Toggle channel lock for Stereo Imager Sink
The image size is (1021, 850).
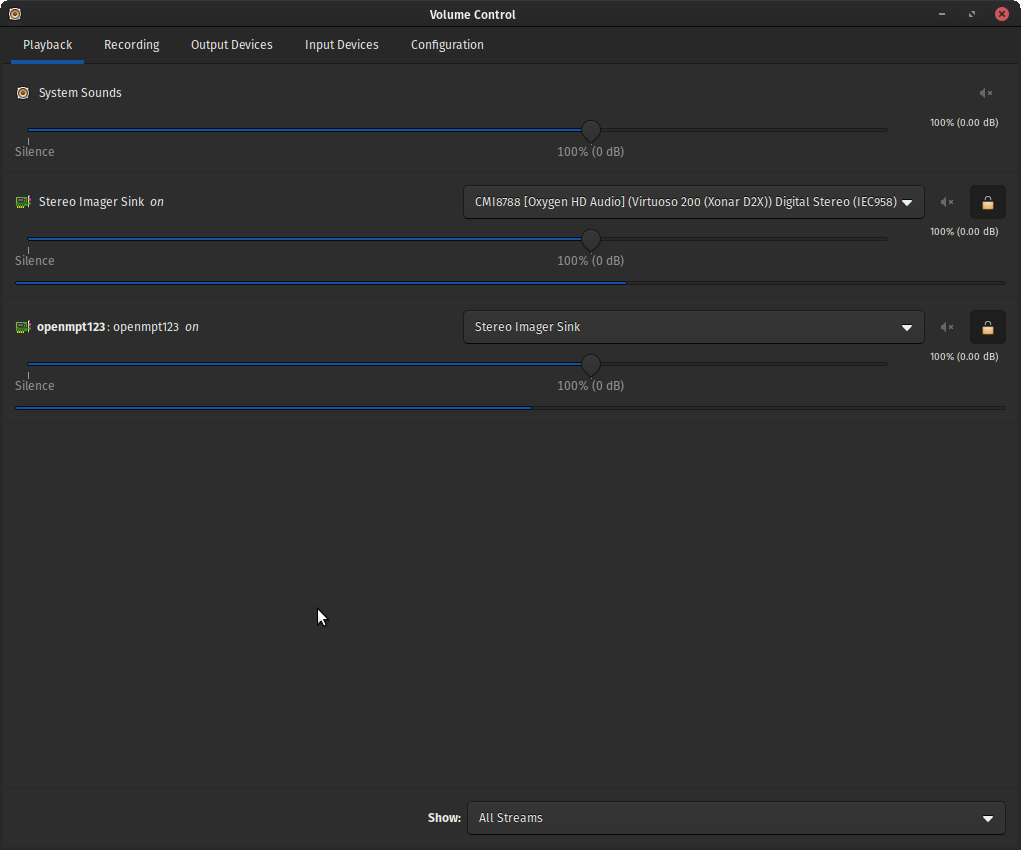pos(988,202)
